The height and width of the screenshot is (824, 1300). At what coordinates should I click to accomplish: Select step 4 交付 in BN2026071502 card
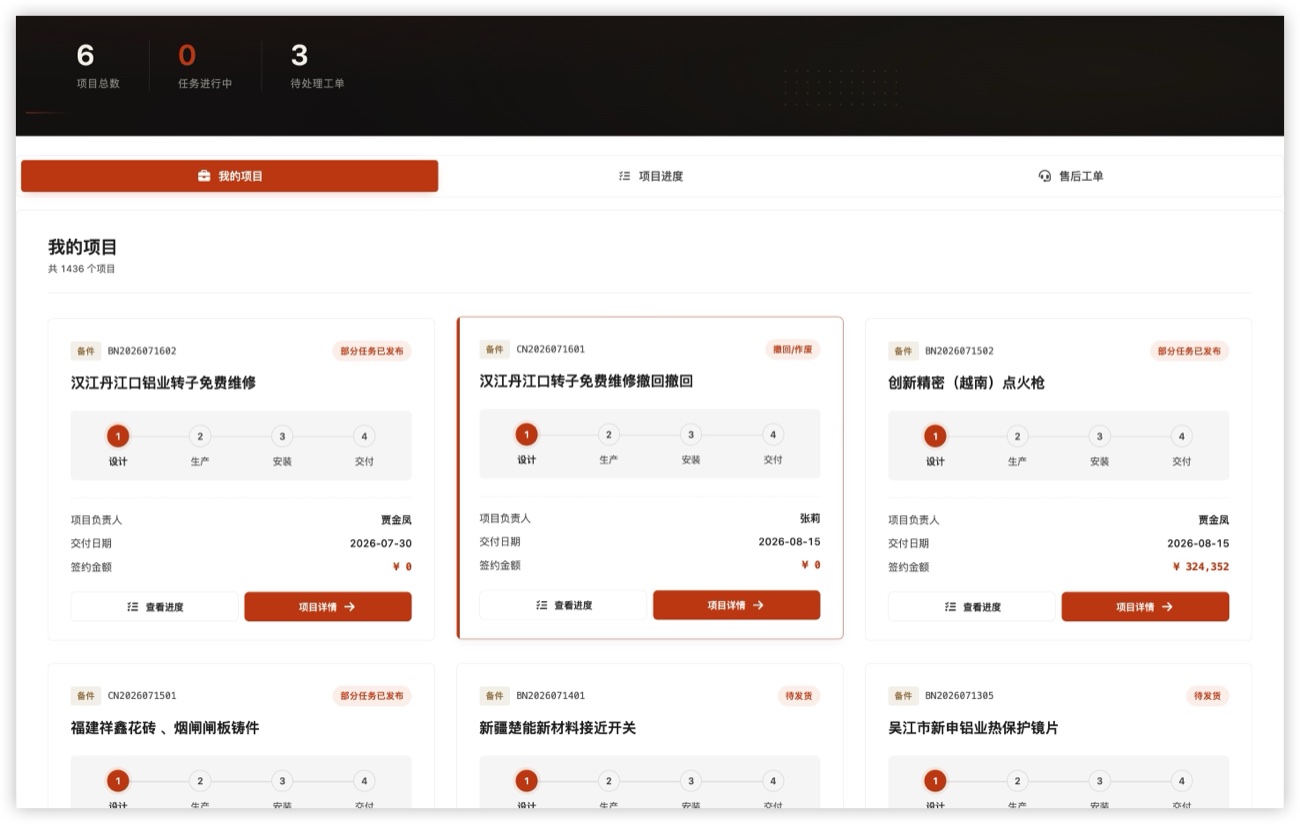click(1181, 436)
